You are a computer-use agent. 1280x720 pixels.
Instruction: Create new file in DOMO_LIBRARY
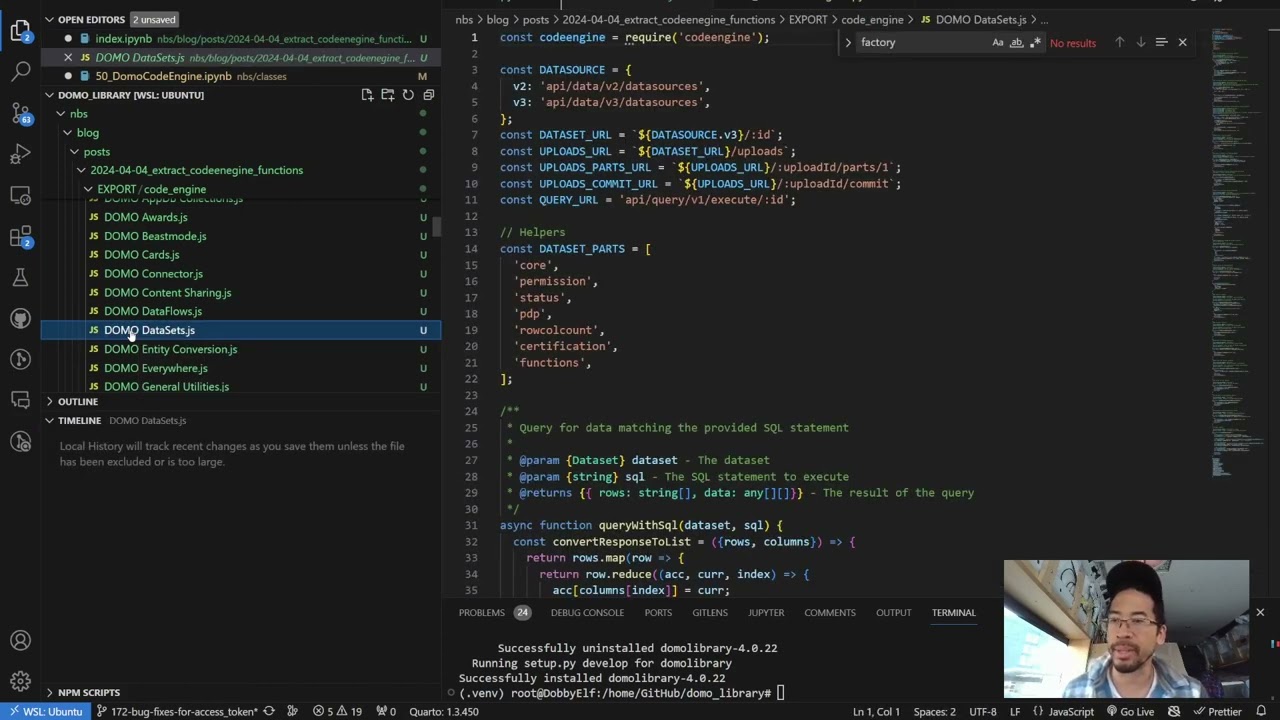pos(367,95)
